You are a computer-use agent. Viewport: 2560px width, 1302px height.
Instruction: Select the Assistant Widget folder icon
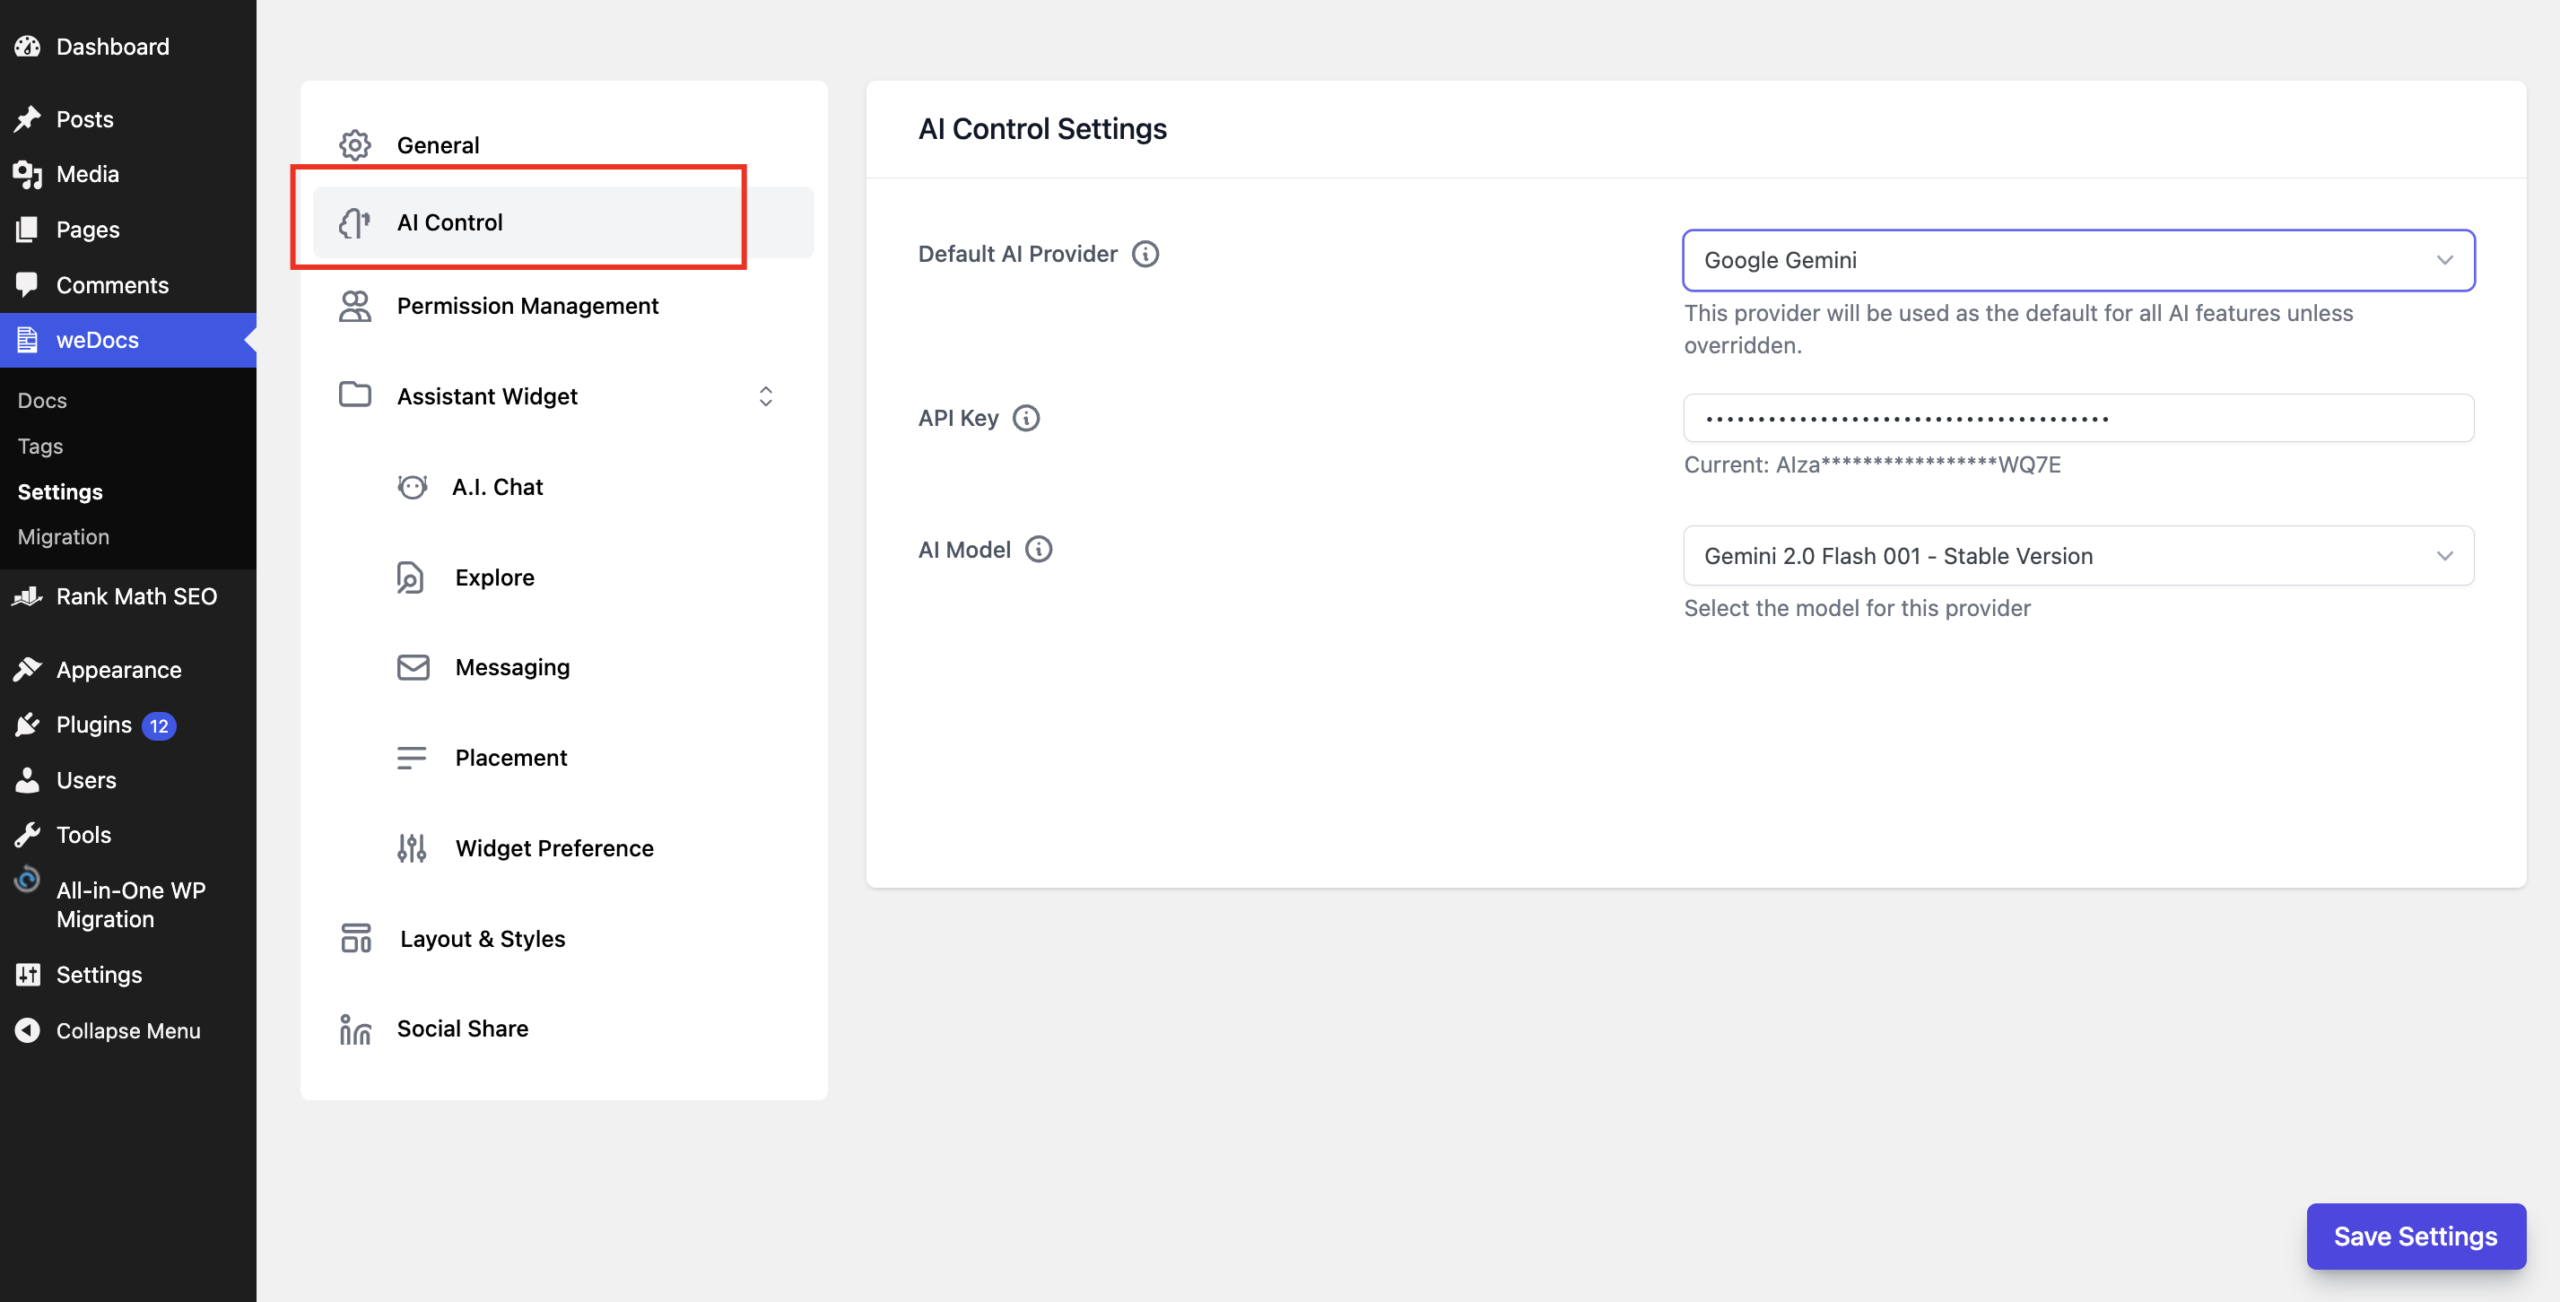355,395
